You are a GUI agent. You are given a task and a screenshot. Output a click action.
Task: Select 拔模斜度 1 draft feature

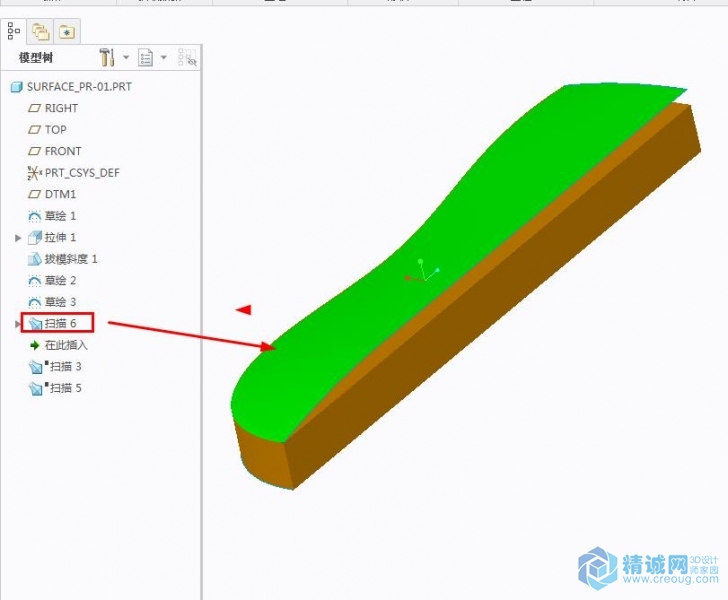(x=71, y=259)
